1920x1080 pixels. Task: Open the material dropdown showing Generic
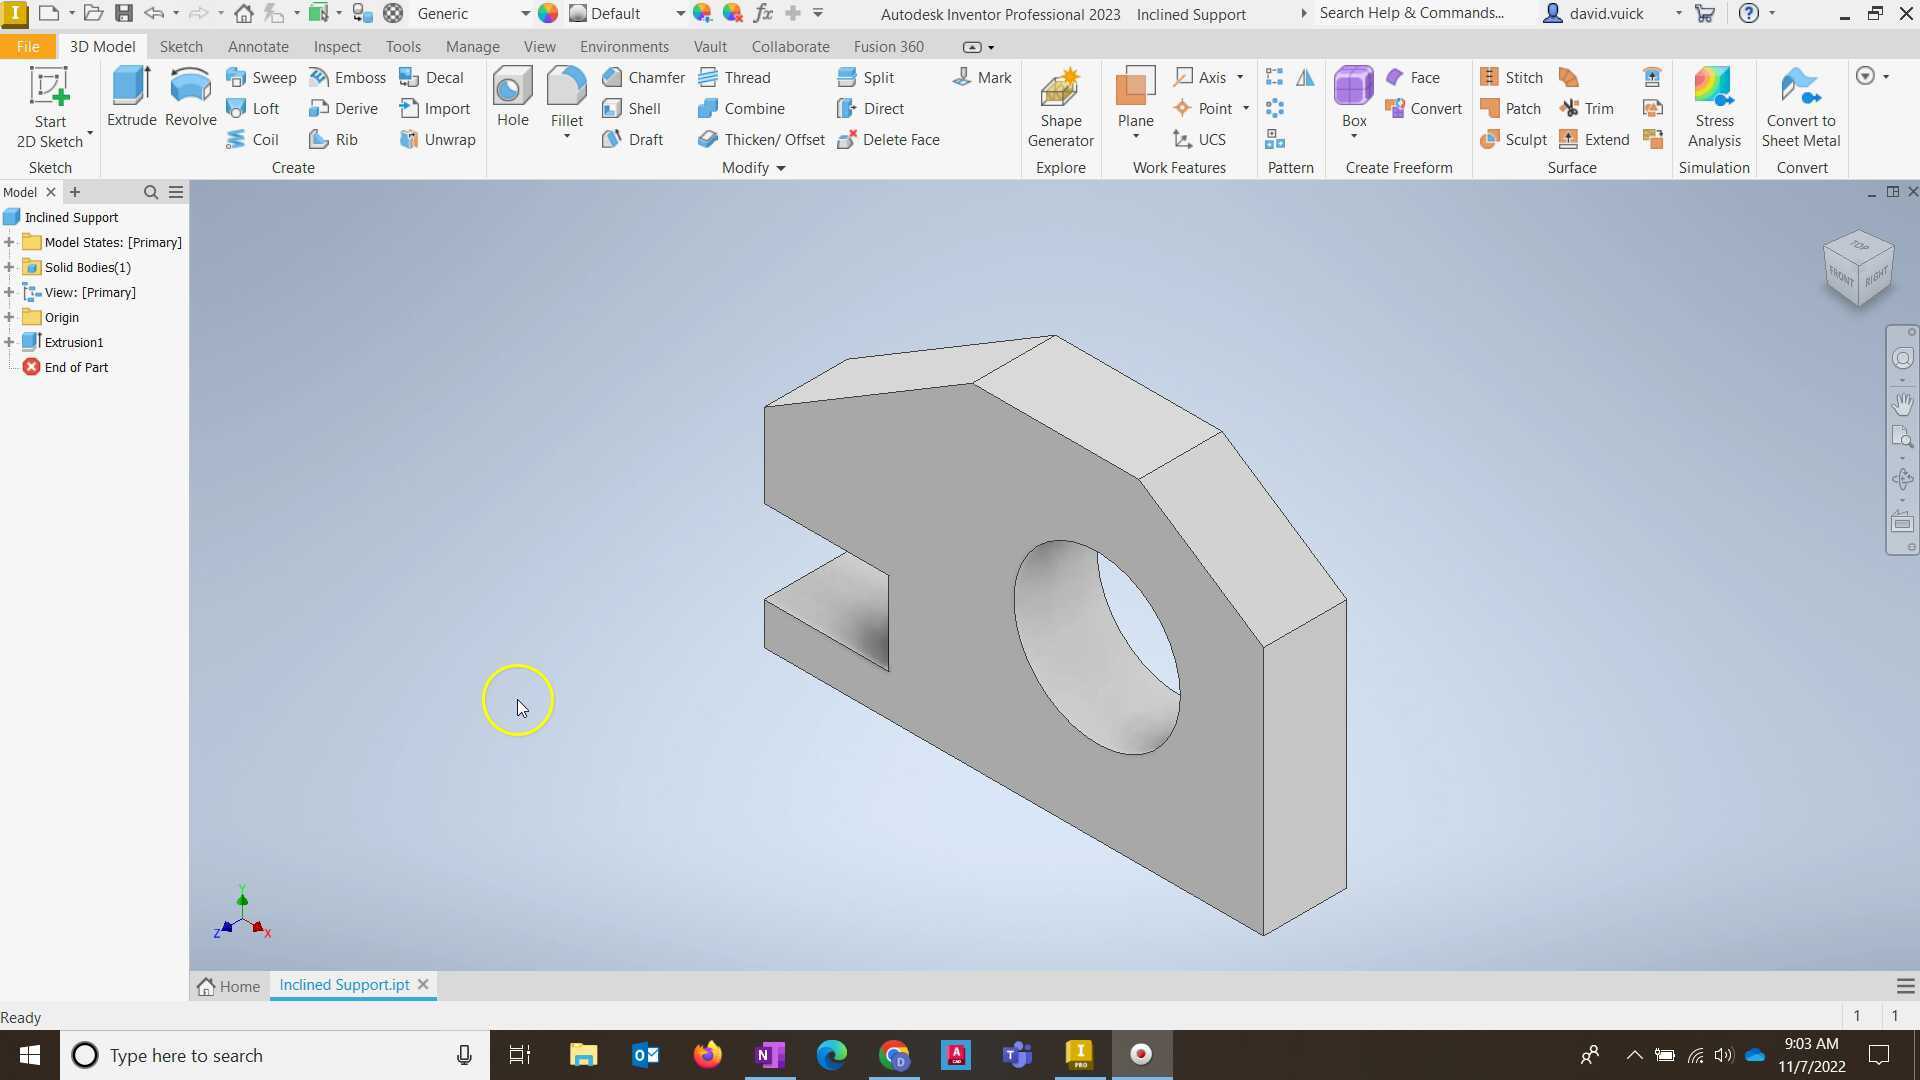point(524,13)
